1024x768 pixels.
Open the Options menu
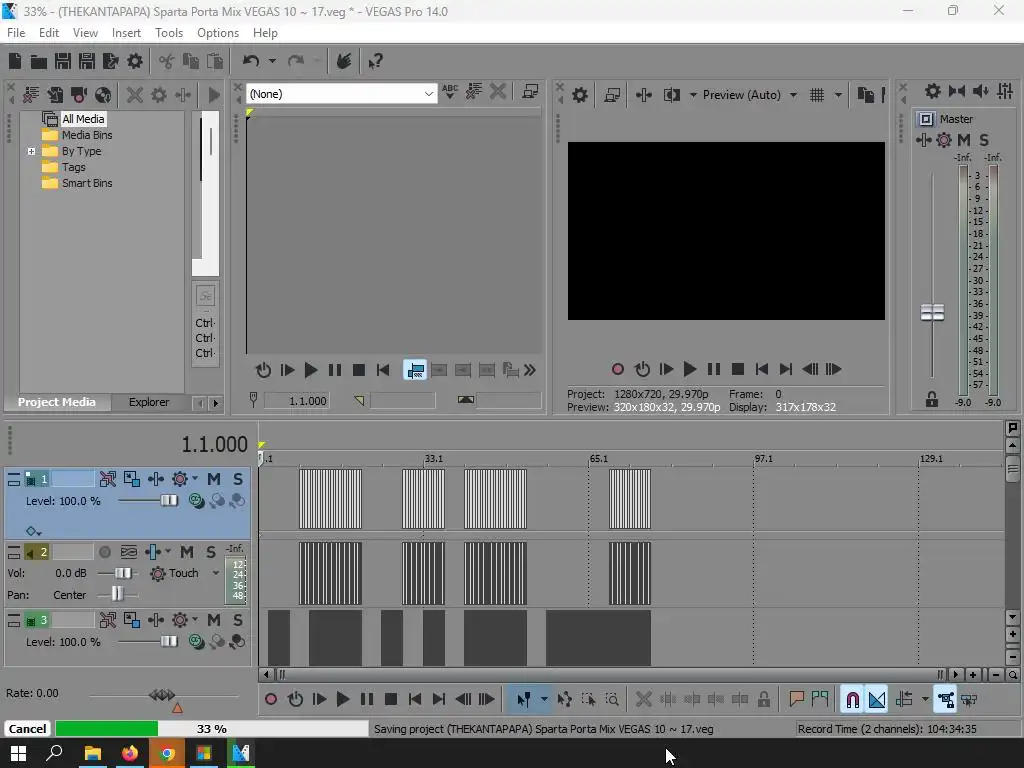(218, 33)
